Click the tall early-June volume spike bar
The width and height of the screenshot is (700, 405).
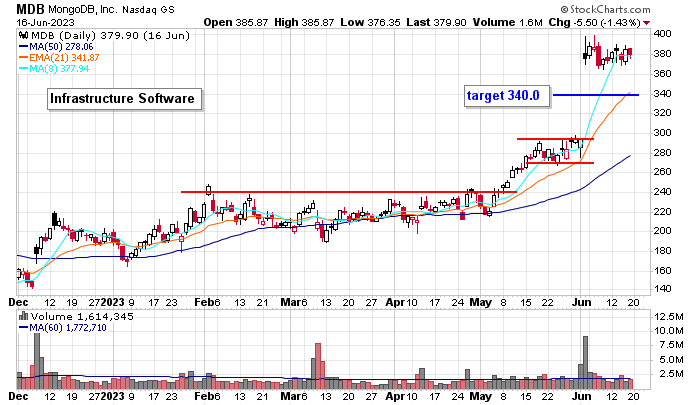pos(585,363)
